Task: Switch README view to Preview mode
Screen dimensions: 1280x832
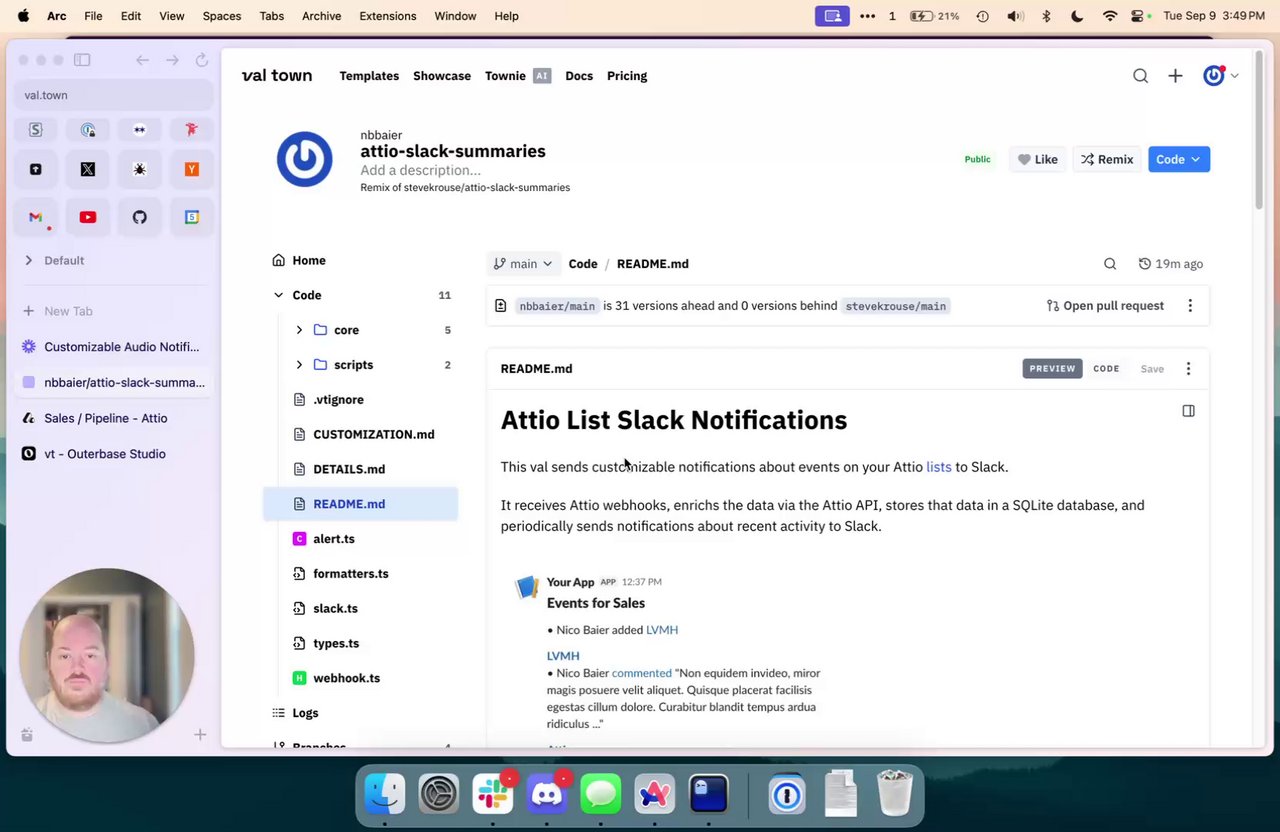Action: click(x=1052, y=369)
